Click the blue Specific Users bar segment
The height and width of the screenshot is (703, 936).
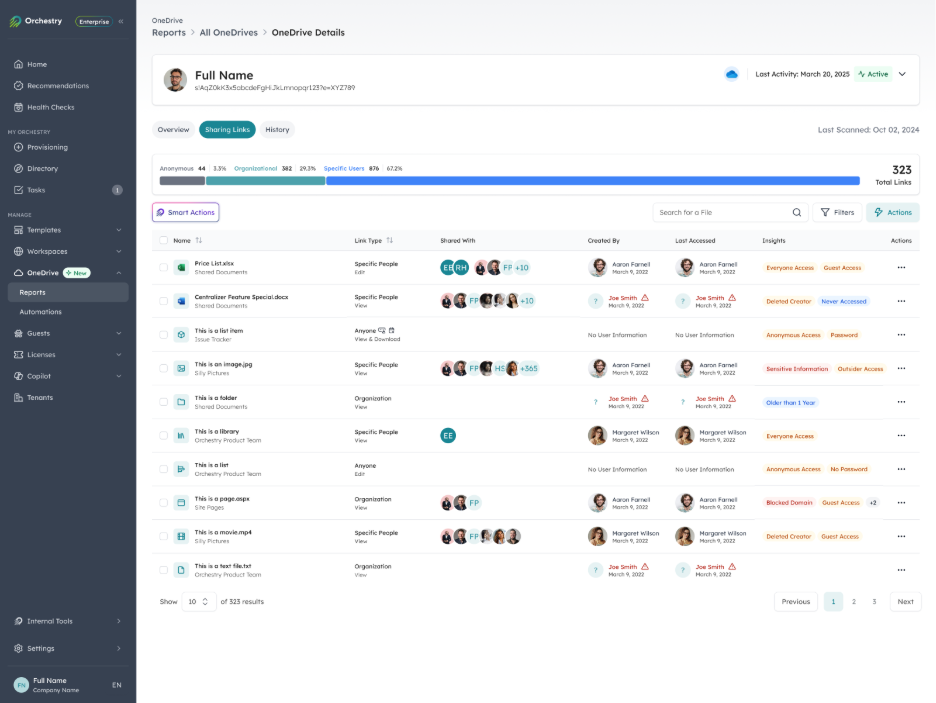[x=593, y=181]
